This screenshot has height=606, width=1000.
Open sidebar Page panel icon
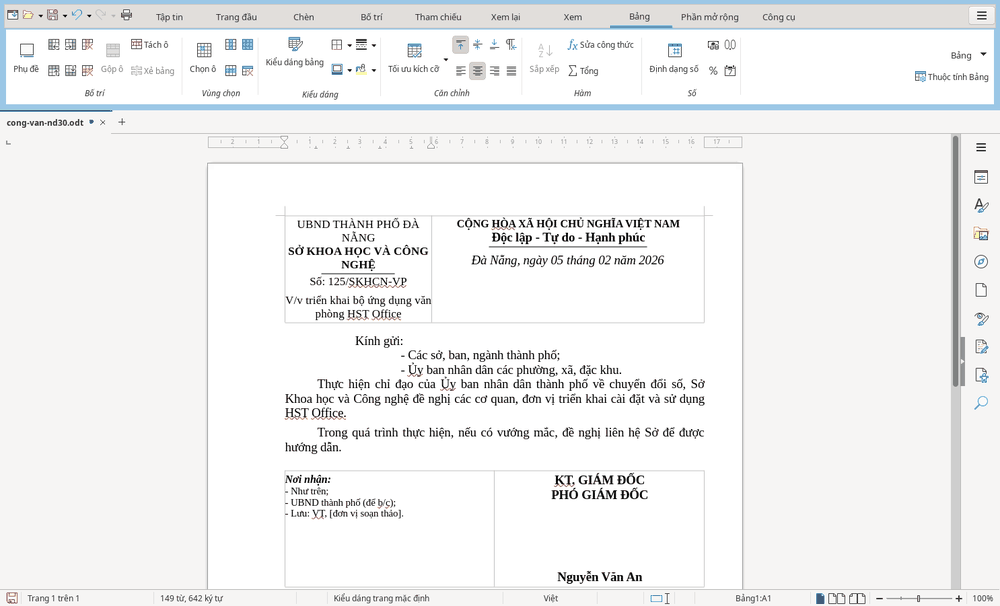(981, 290)
